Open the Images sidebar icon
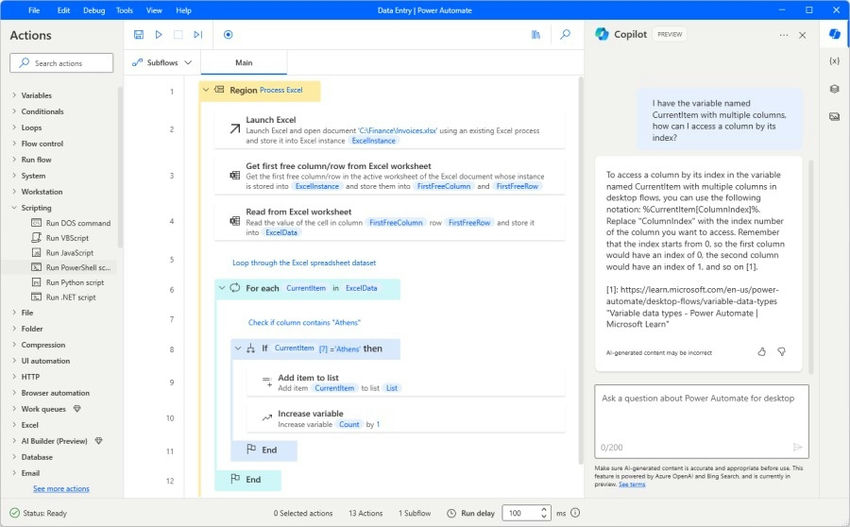The height and width of the screenshot is (527, 850). [835, 116]
